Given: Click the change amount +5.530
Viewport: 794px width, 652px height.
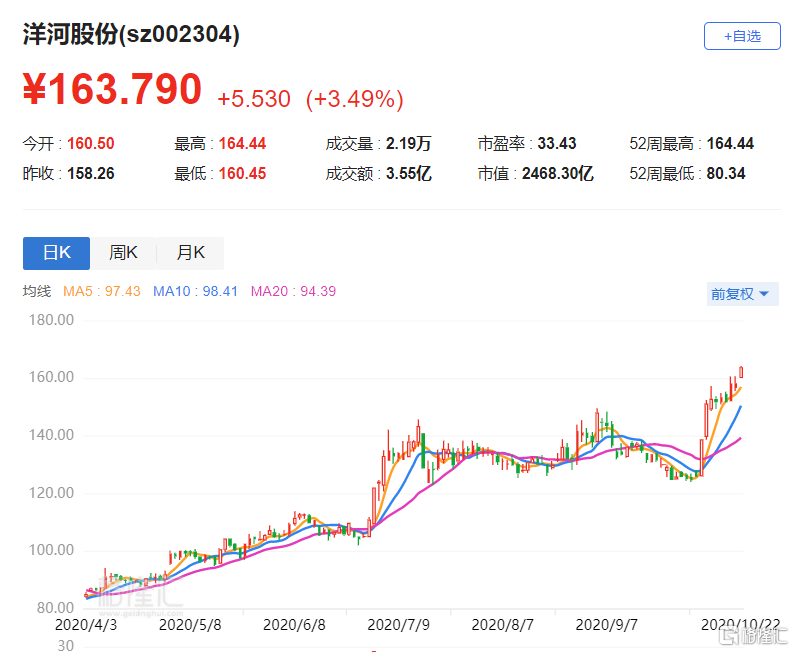Looking at the screenshot, I should click(254, 99).
